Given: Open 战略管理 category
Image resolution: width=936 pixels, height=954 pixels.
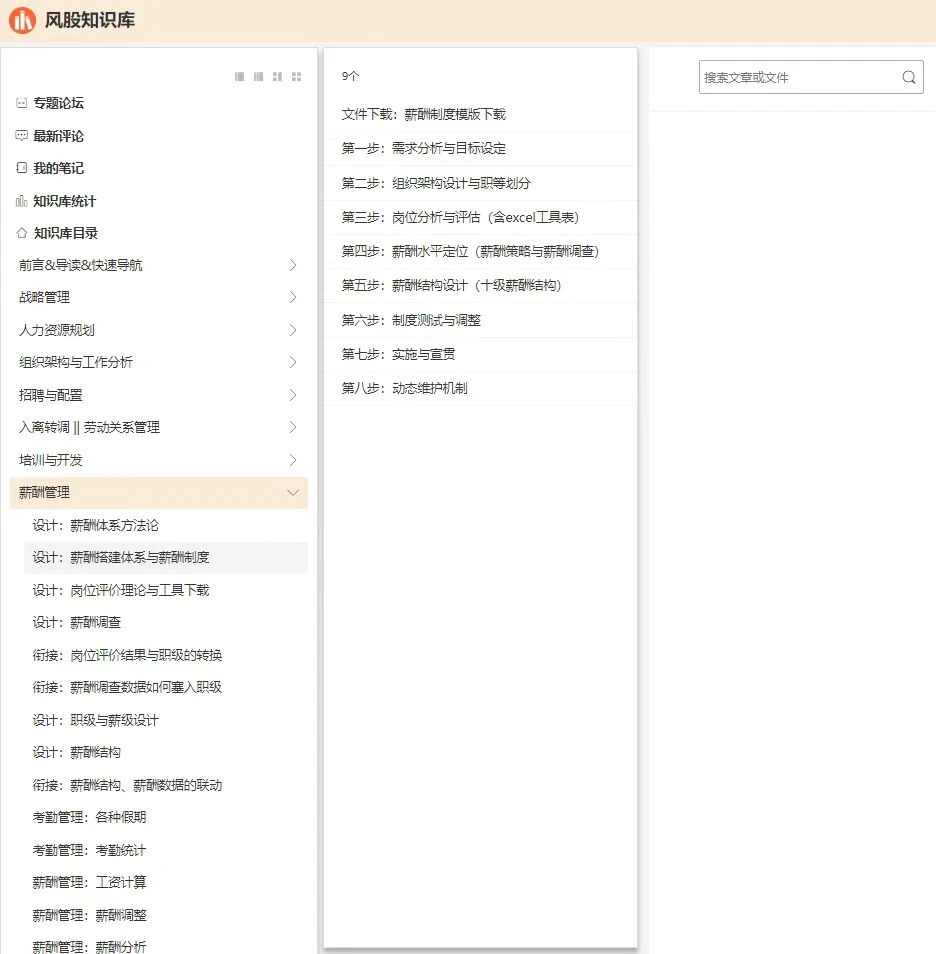Looking at the screenshot, I should 44,298.
